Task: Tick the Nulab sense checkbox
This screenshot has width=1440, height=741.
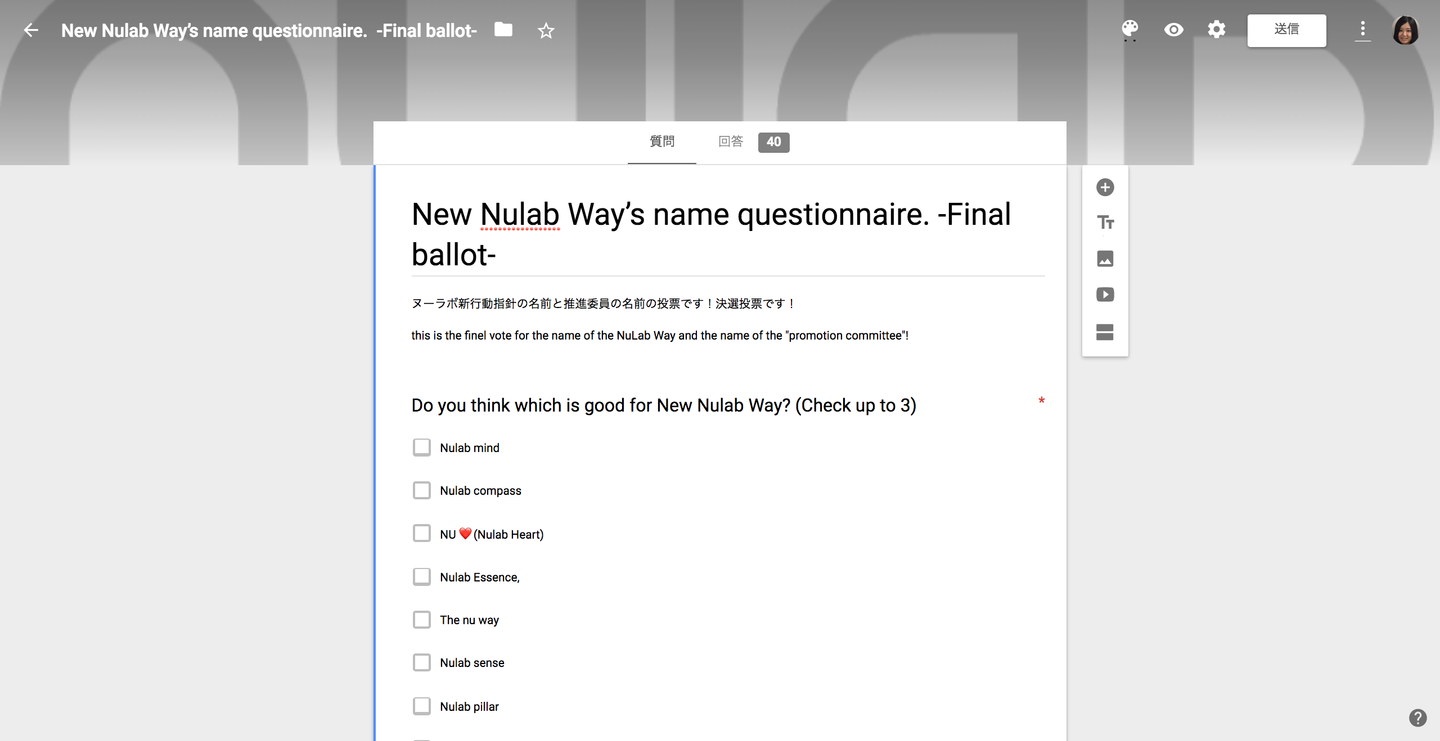Action: (x=422, y=662)
